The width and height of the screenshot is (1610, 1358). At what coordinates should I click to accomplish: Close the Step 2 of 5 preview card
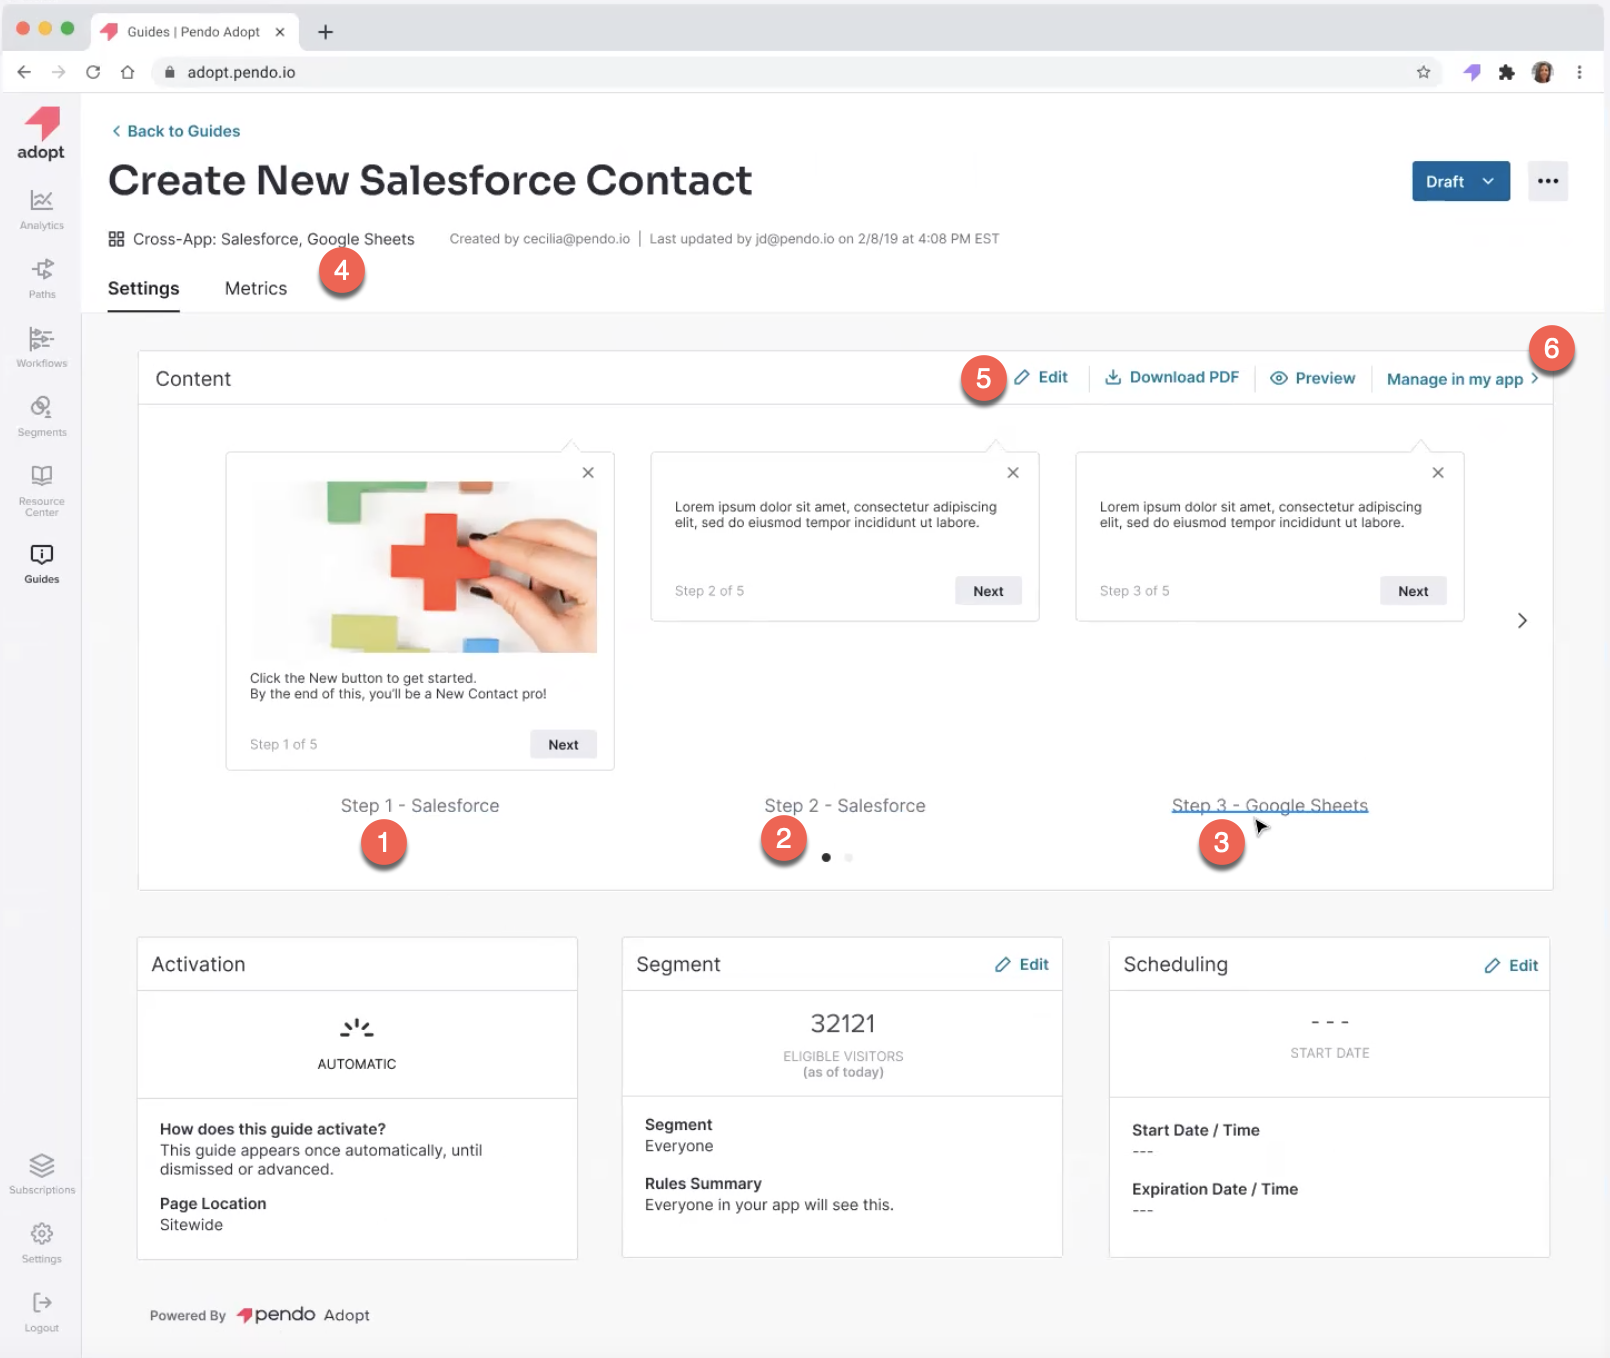(x=1013, y=472)
